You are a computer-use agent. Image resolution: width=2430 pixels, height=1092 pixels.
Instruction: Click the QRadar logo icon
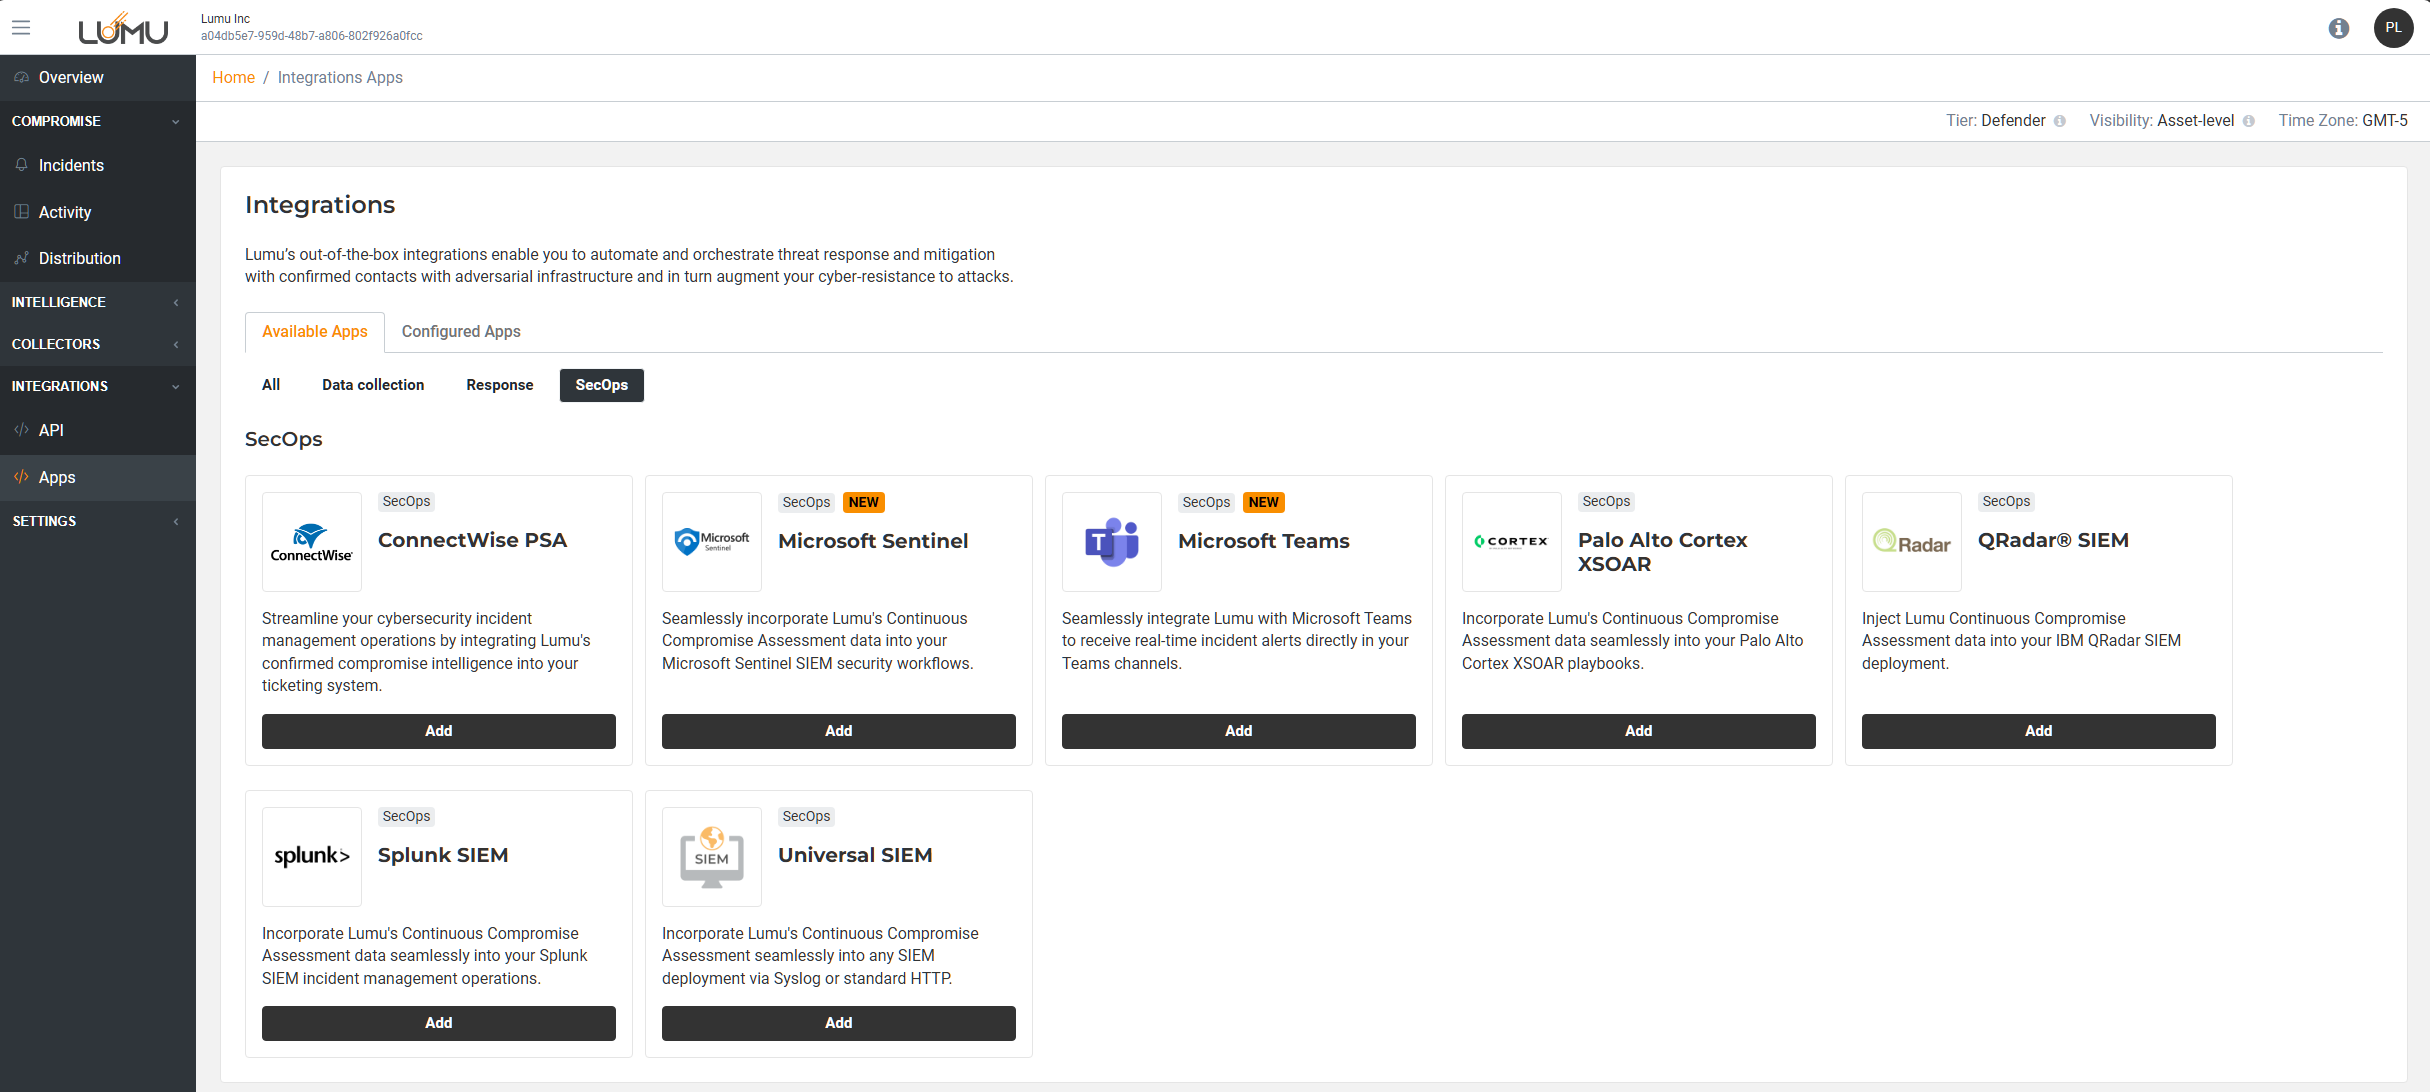tap(1911, 542)
